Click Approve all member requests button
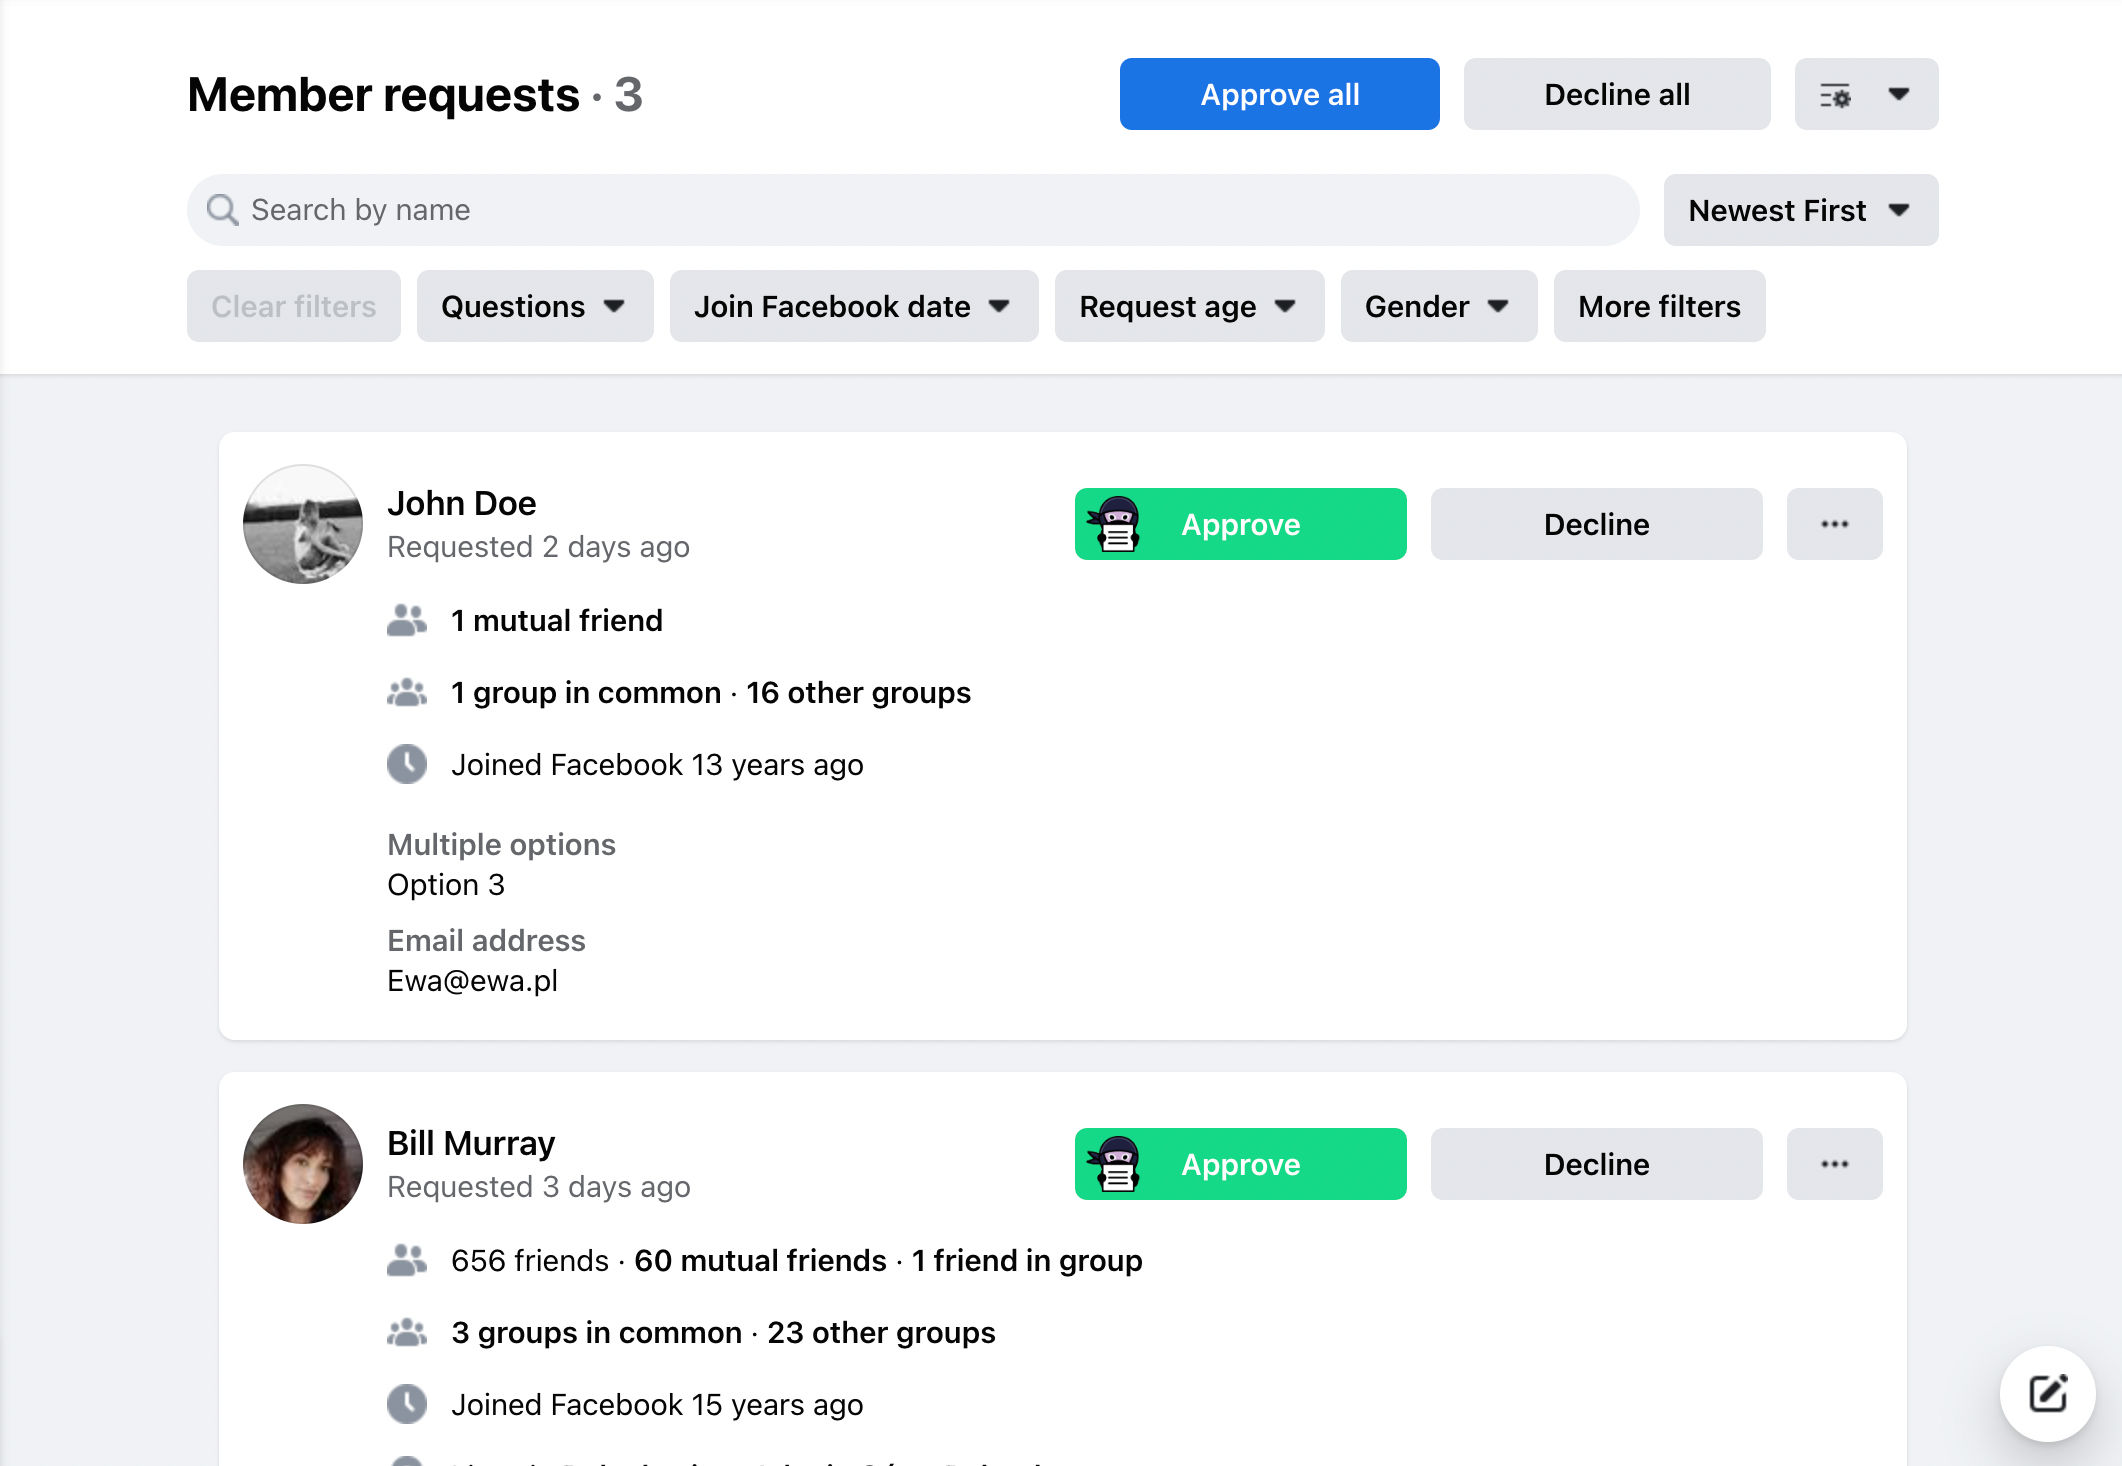 pyautogui.click(x=1280, y=94)
